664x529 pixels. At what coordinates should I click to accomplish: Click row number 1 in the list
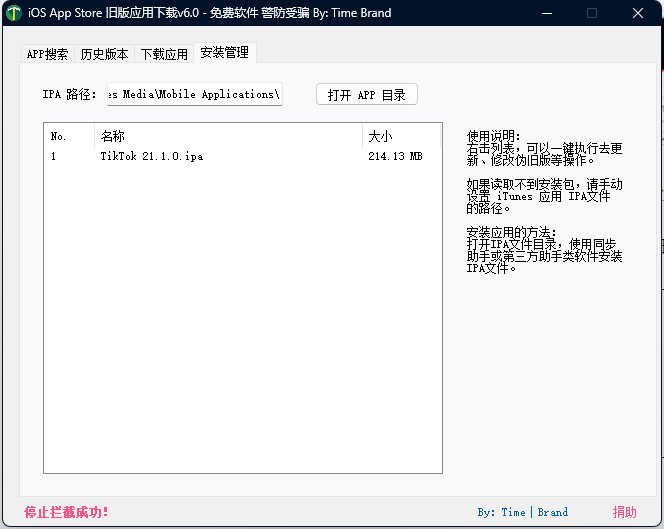(x=53, y=156)
